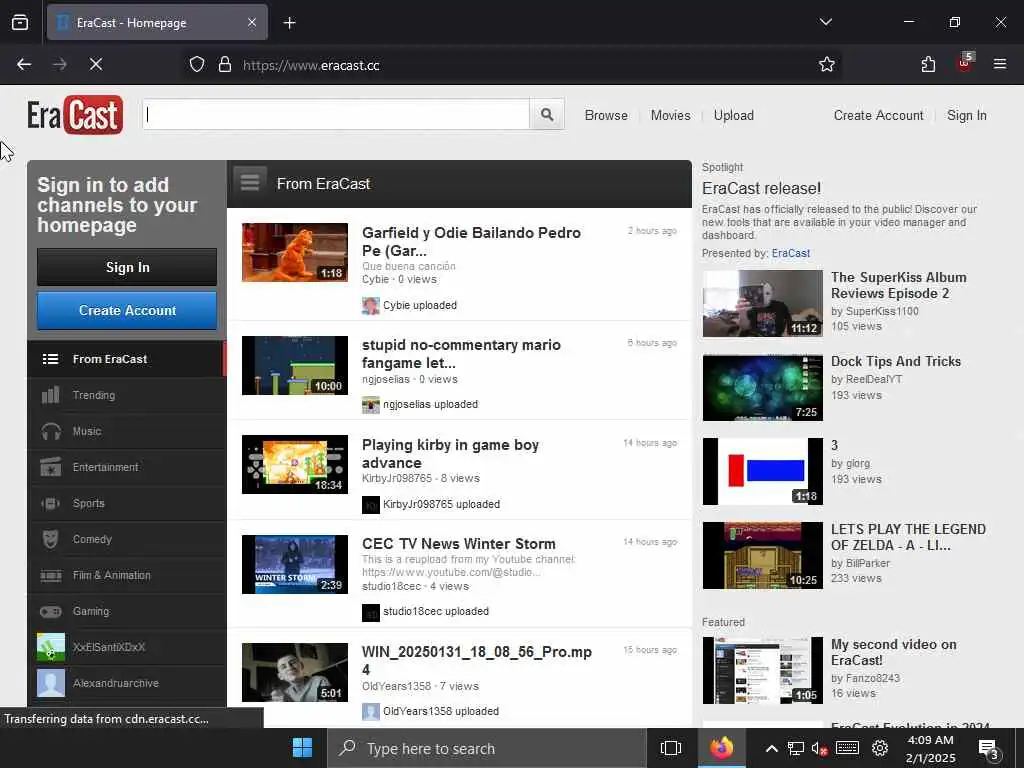Open CEC TV News Winter Storm title
The image size is (1024, 768).
click(458, 544)
